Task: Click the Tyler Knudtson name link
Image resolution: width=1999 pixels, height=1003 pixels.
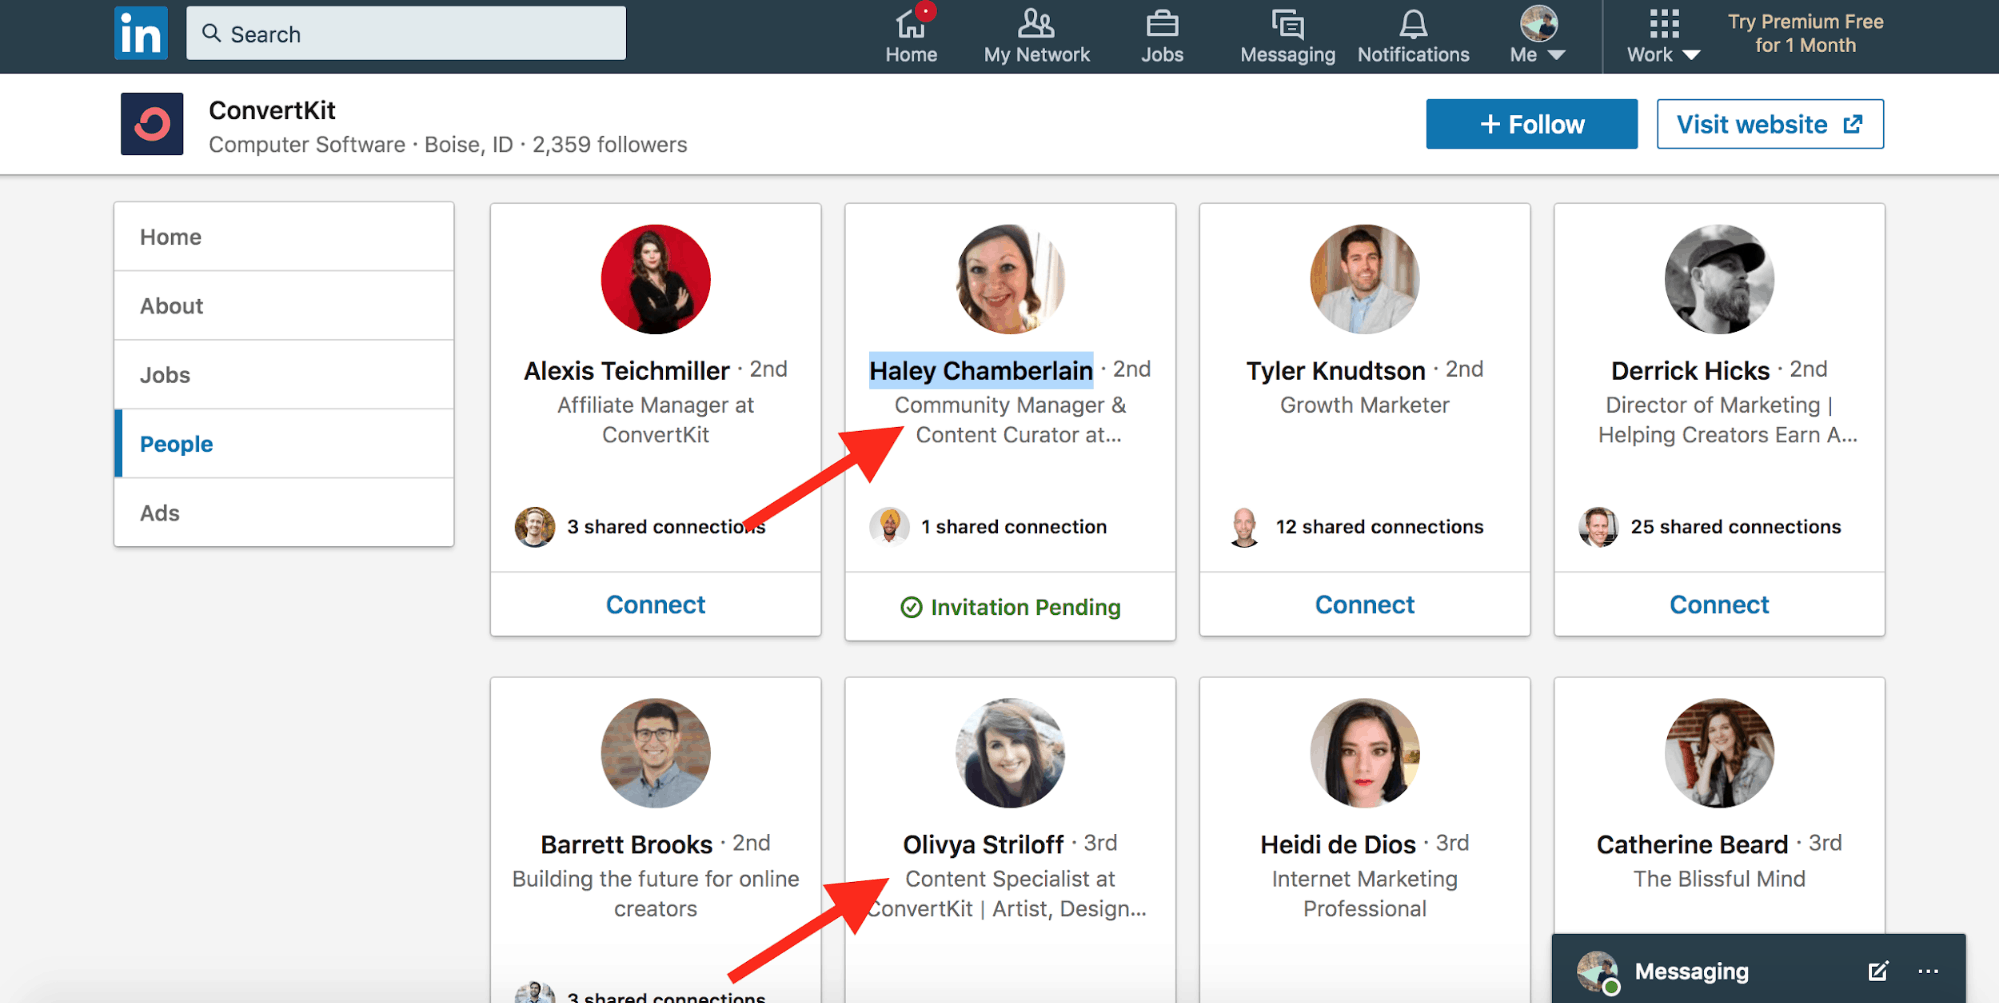Action: pyautogui.click(x=1335, y=371)
